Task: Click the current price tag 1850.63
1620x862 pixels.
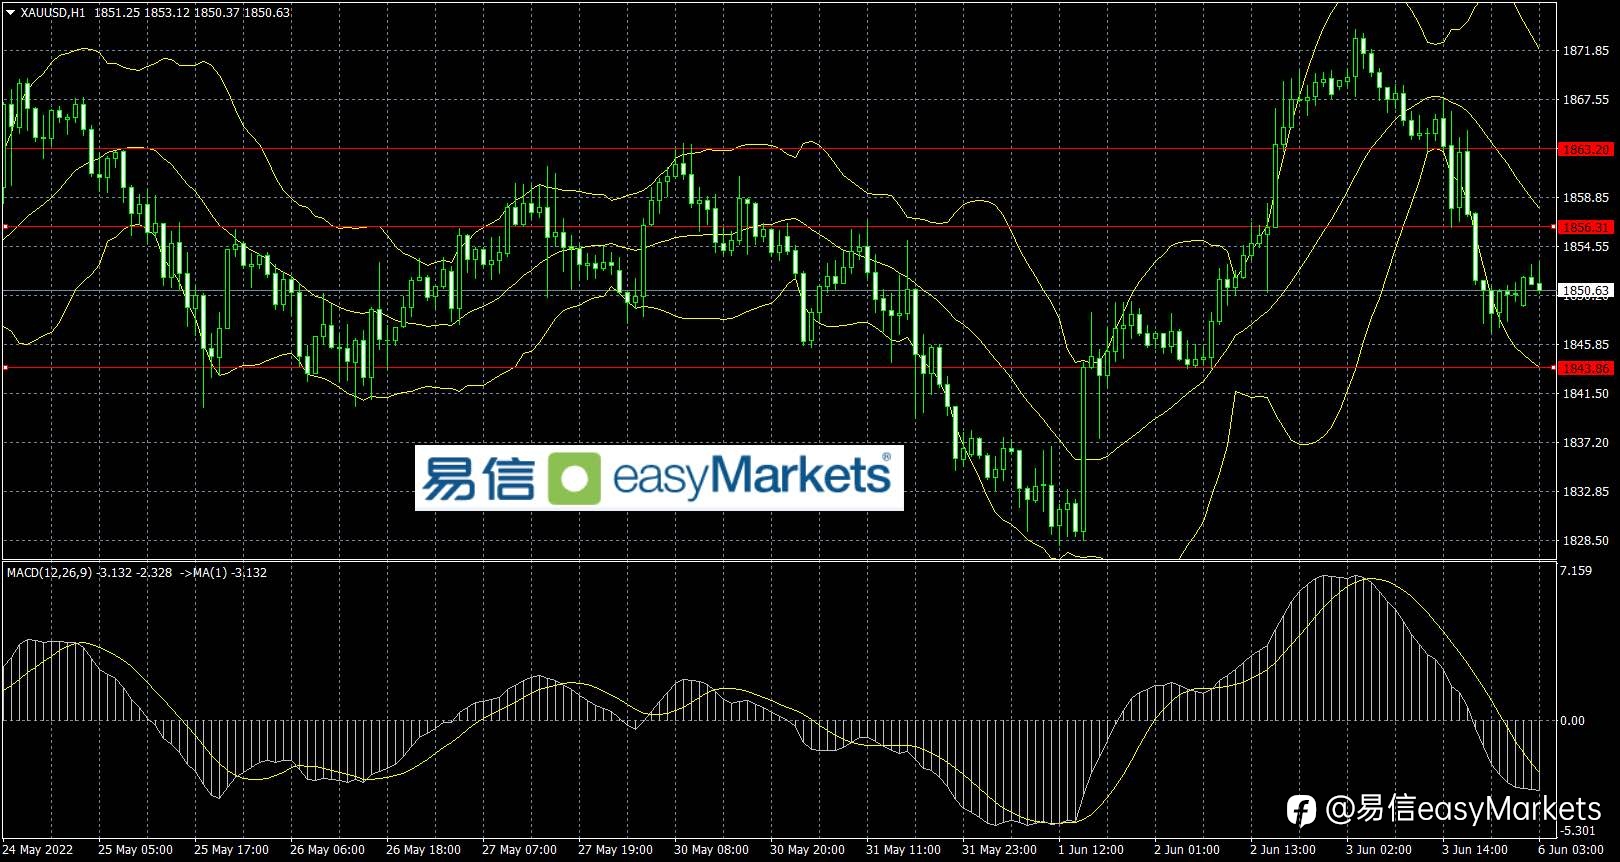Action: (x=1586, y=291)
